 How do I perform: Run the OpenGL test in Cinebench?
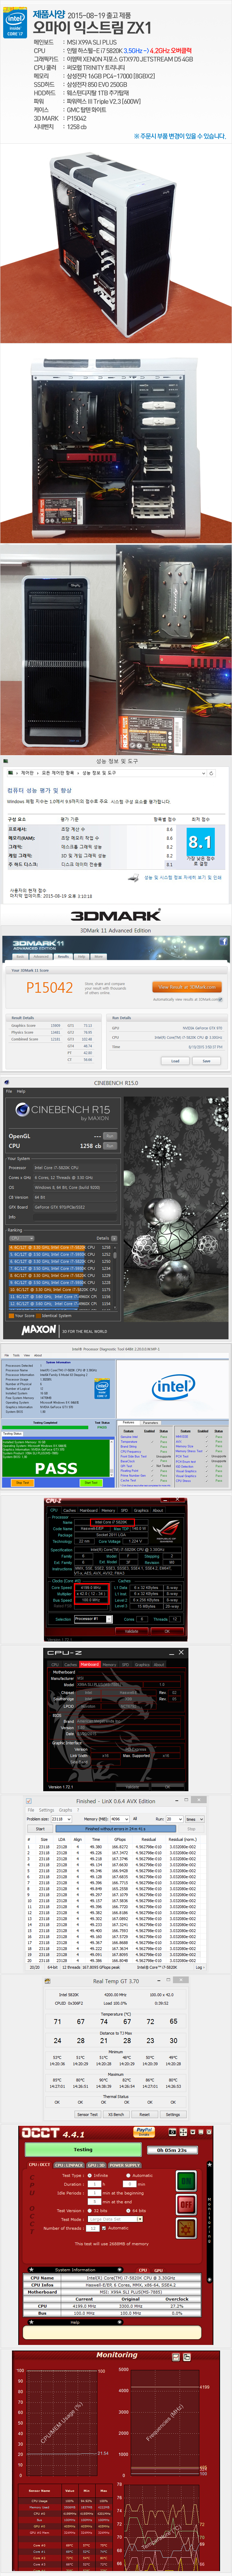click(110, 1136)
